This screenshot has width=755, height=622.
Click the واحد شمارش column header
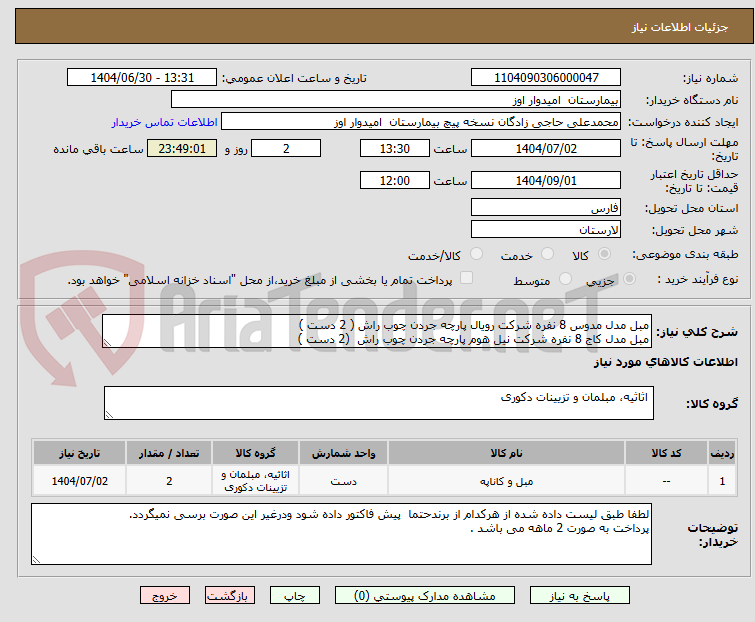[343, 453]
